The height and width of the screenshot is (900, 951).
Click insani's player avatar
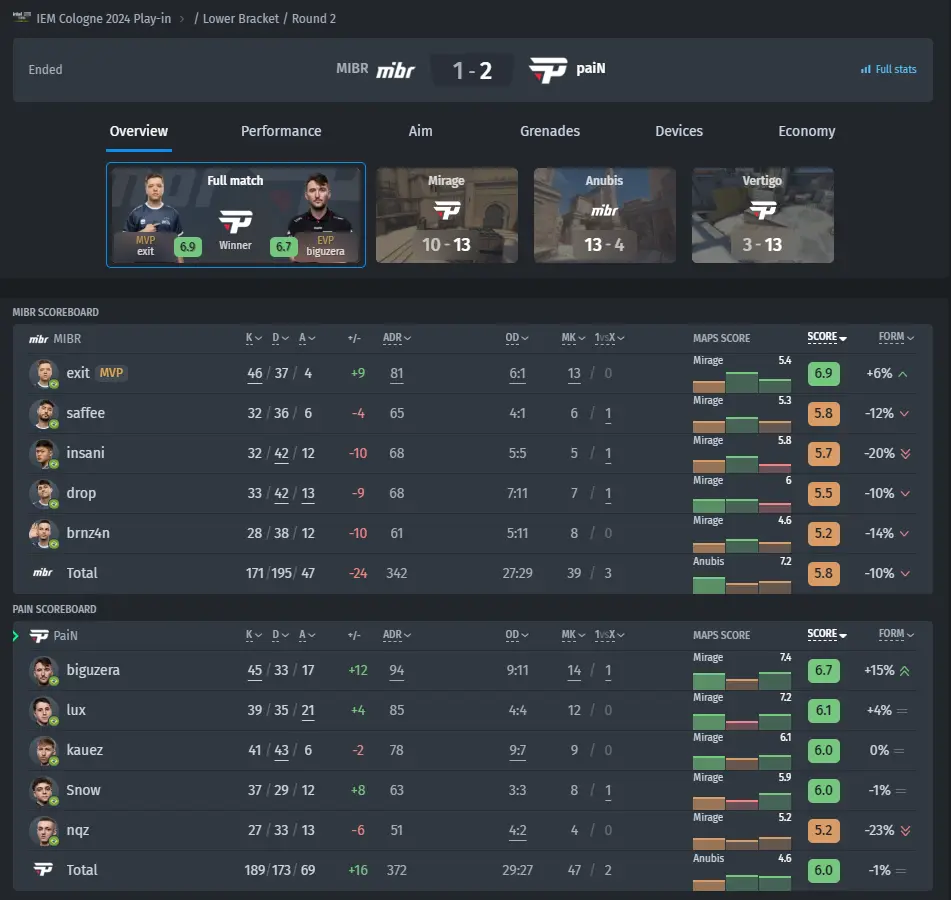(44, 453)
